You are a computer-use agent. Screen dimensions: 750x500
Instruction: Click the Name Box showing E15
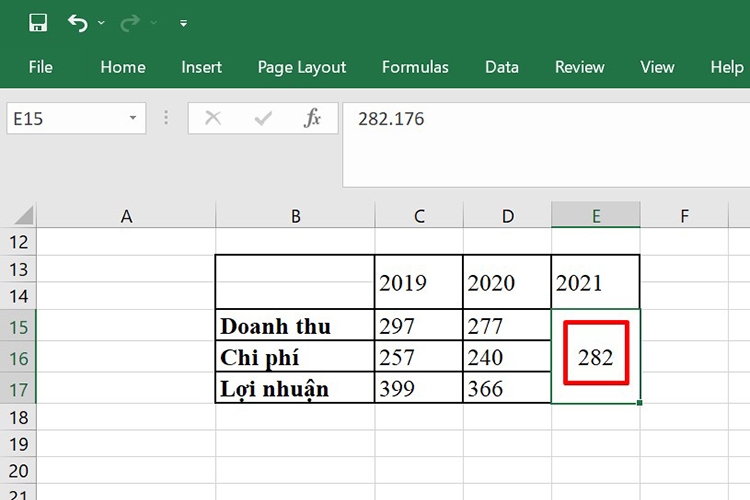[67, 118]
